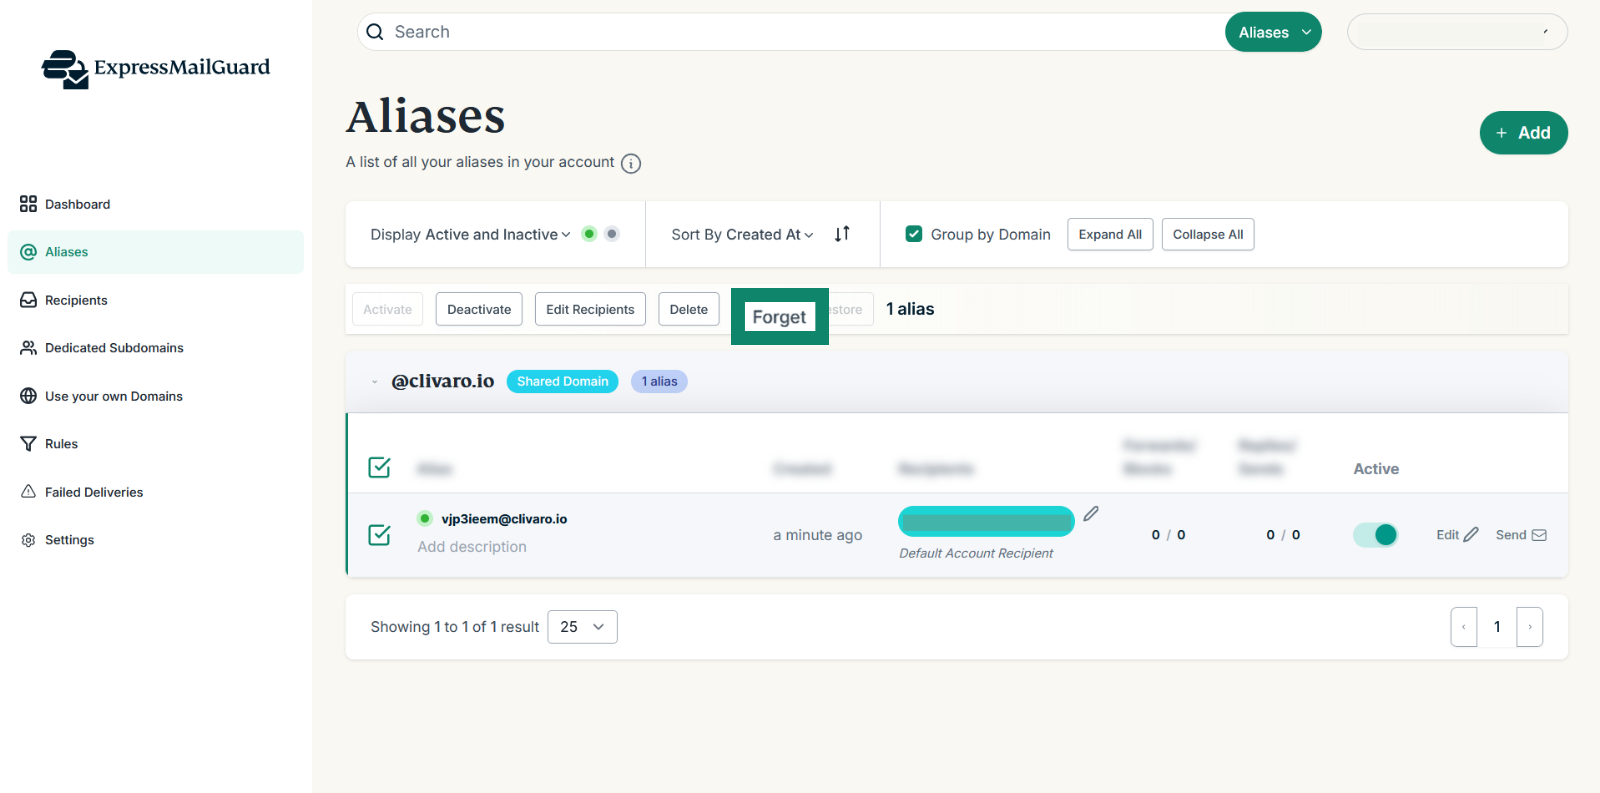This screenshot has height=793, width=1600.
Task: Toggle the Active switch for vjp3ieem alias
Action: (1376, 535)
